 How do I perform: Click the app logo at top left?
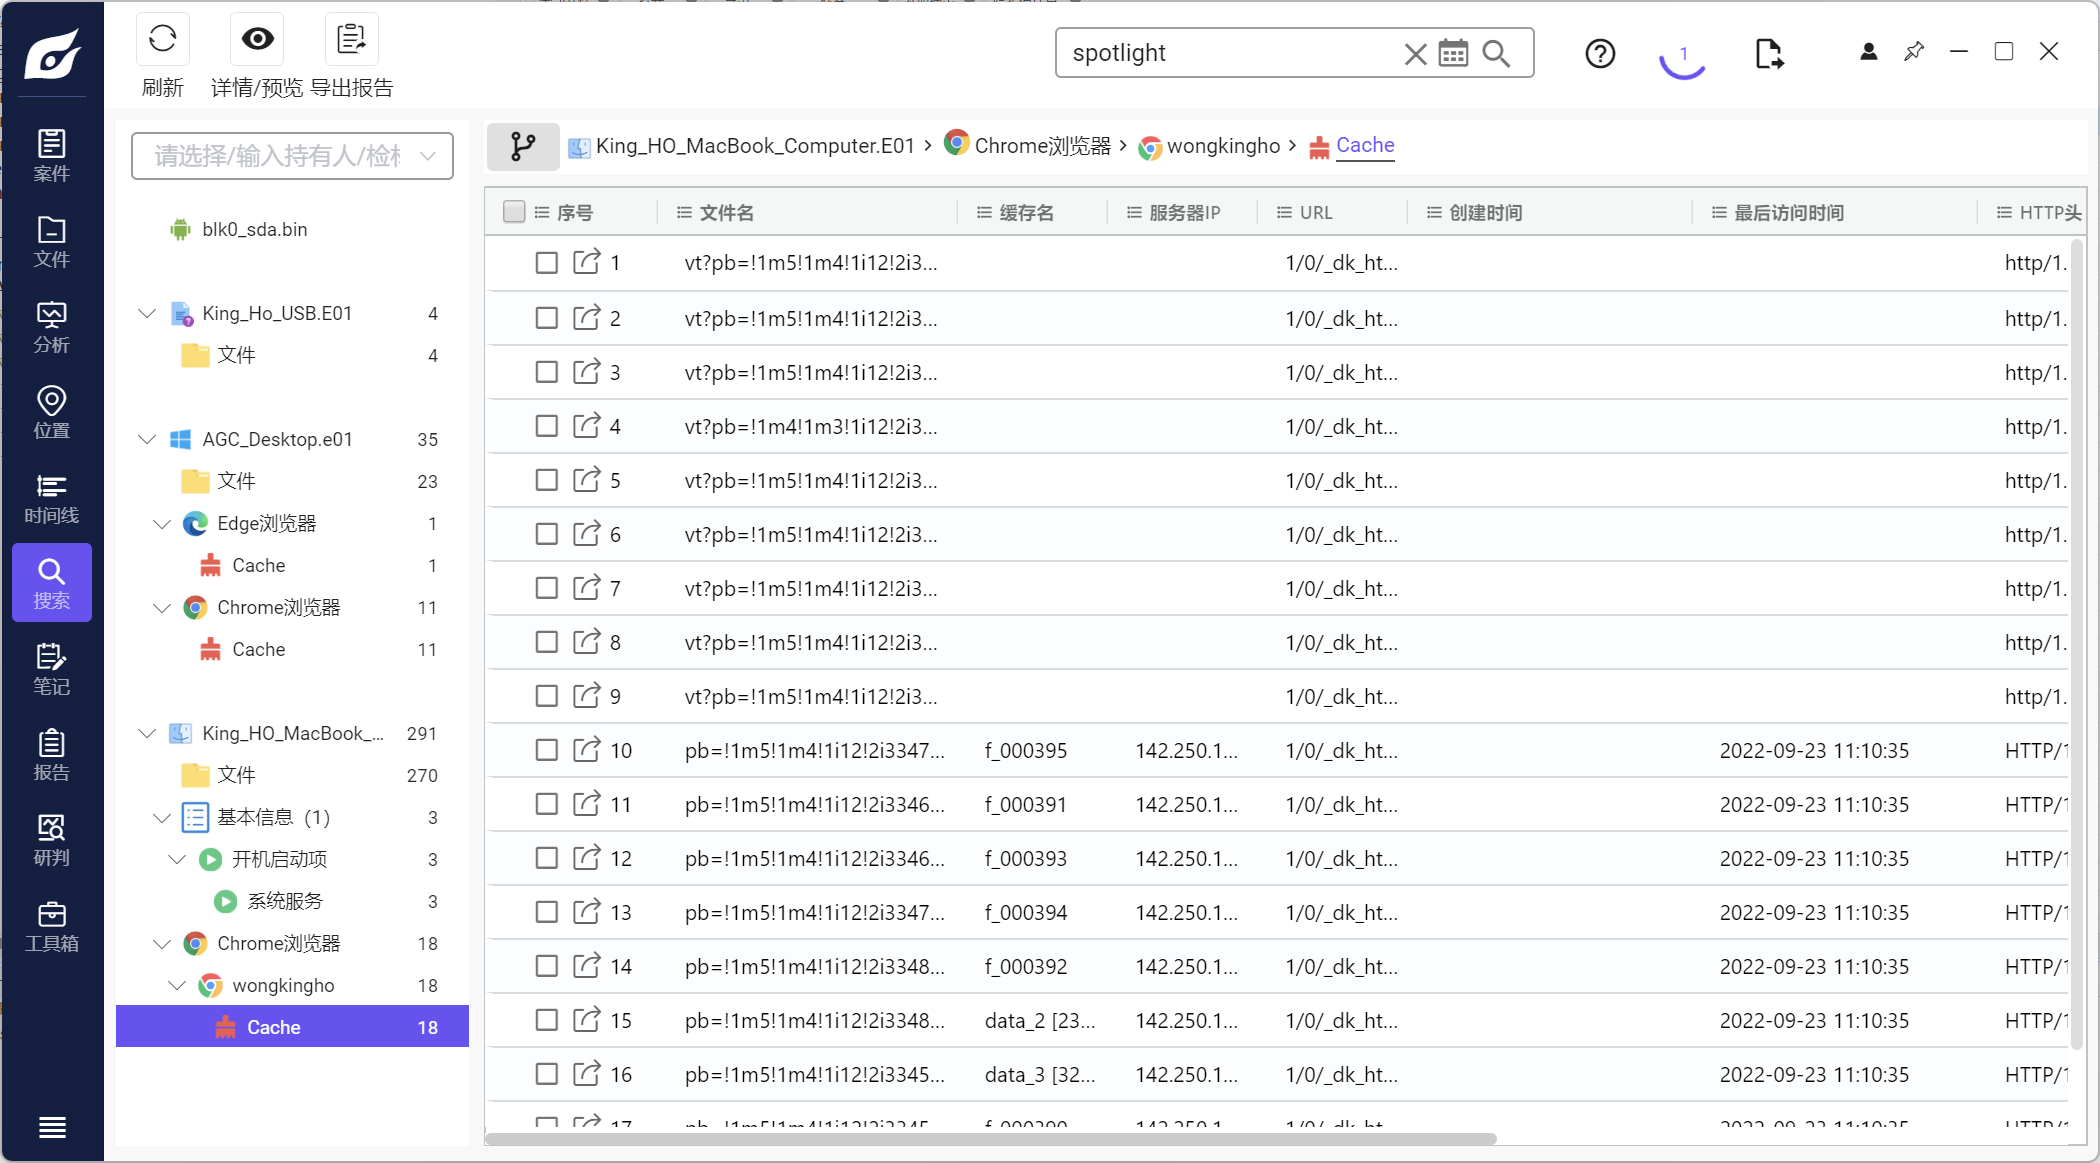point(52,52)
